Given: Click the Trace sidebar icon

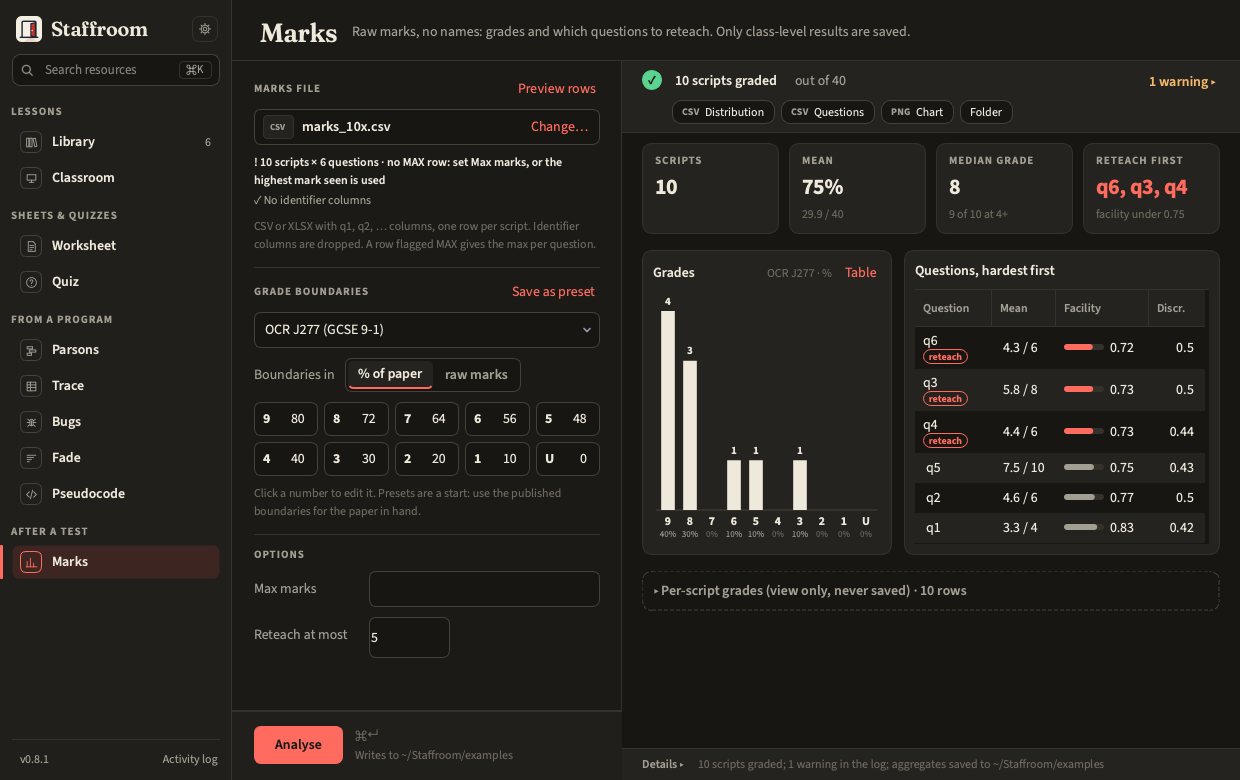Looking at the screenshot, I should [x=31, y=386].
